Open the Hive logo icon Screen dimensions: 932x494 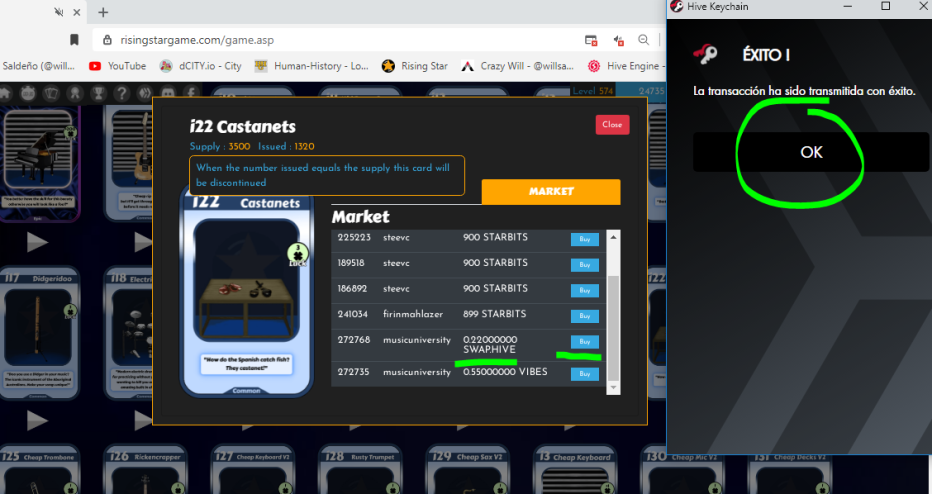[x=144, y=93]
